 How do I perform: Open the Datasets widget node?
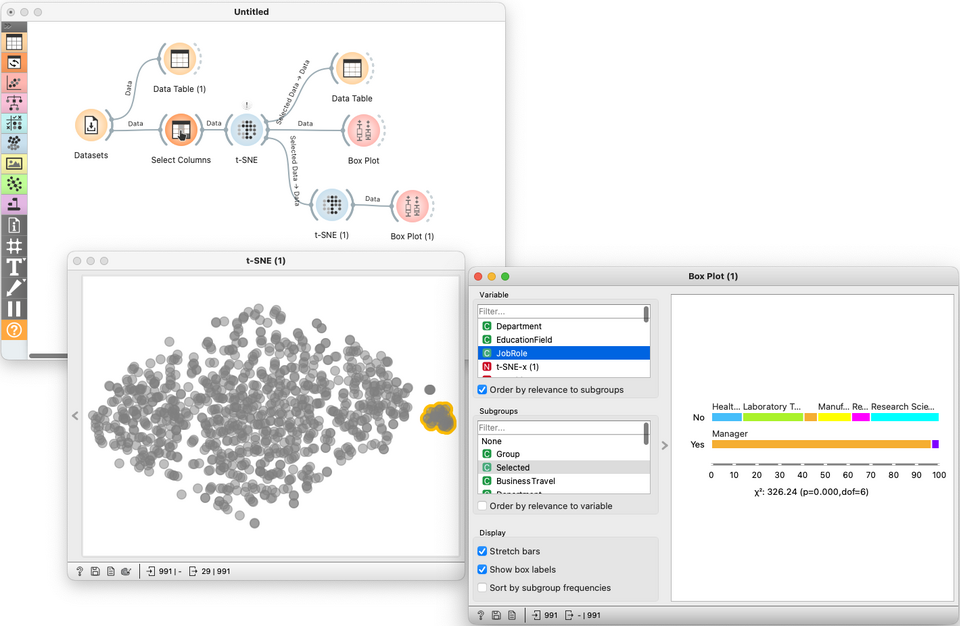91,126
